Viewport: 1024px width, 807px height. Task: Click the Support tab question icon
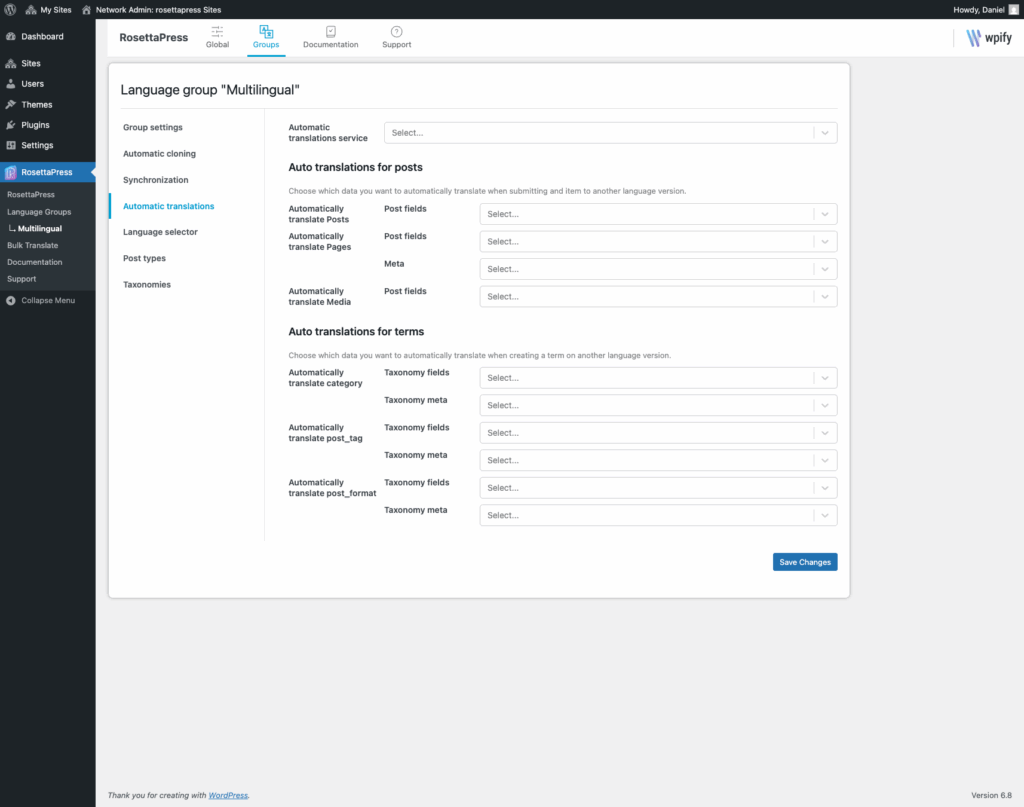[x=396, y=31]
